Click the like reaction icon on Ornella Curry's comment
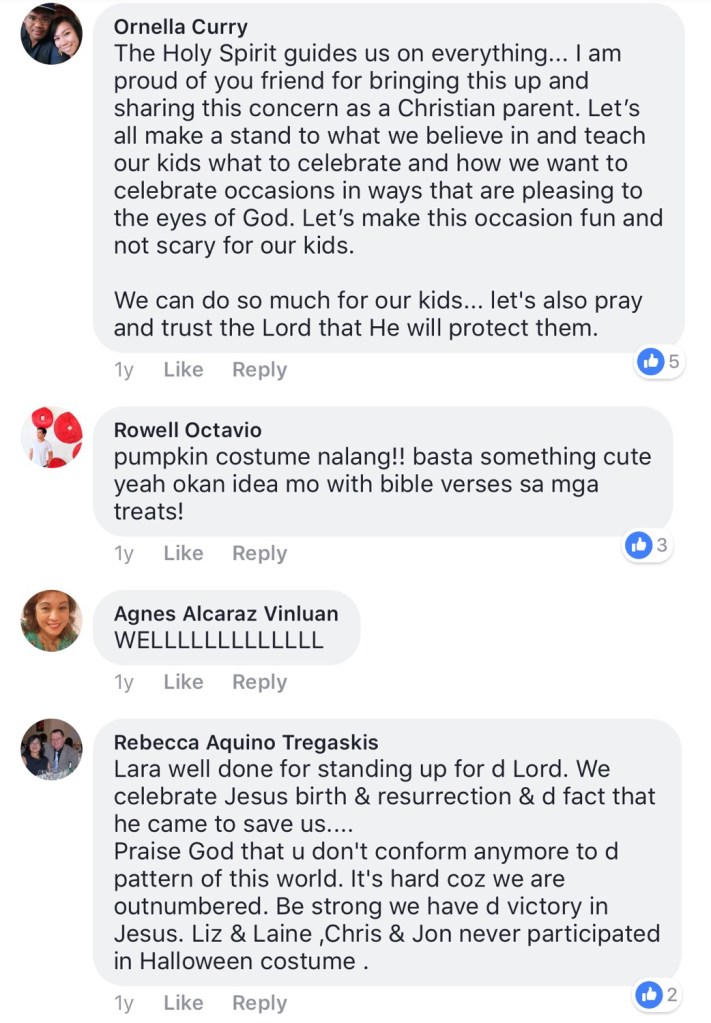The image size is (711, 1023). tap(651, 362)
